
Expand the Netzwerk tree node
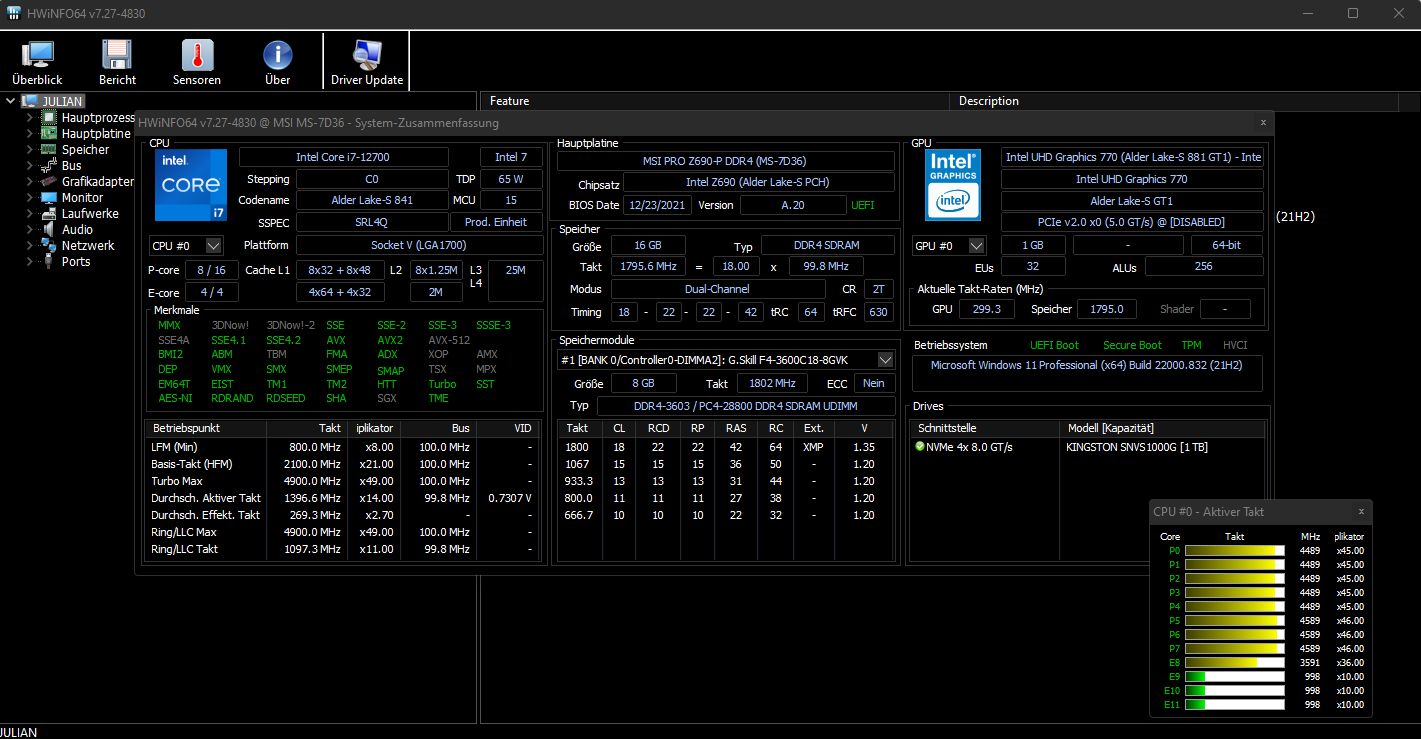tap(30, 245)
